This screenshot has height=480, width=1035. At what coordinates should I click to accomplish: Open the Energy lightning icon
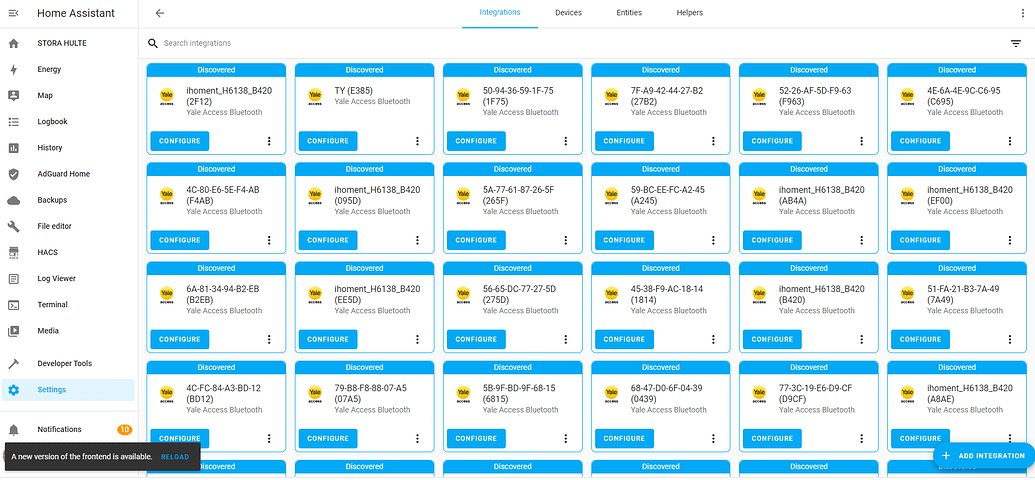[x=13, y=69]
